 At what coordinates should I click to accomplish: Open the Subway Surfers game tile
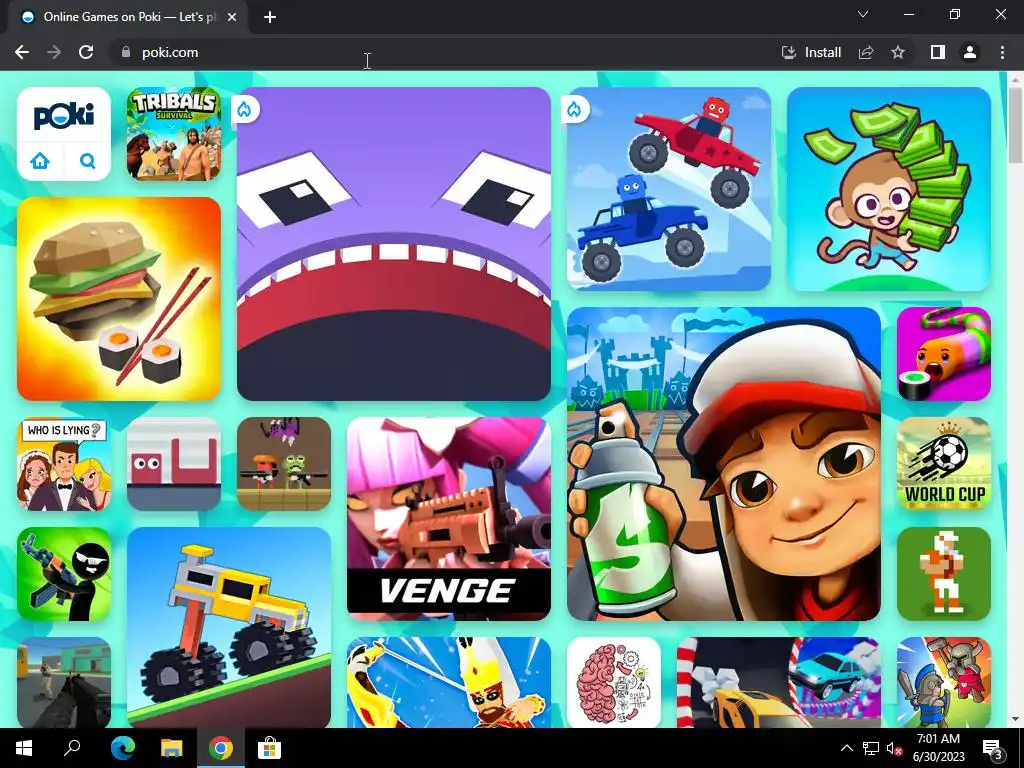724,464
